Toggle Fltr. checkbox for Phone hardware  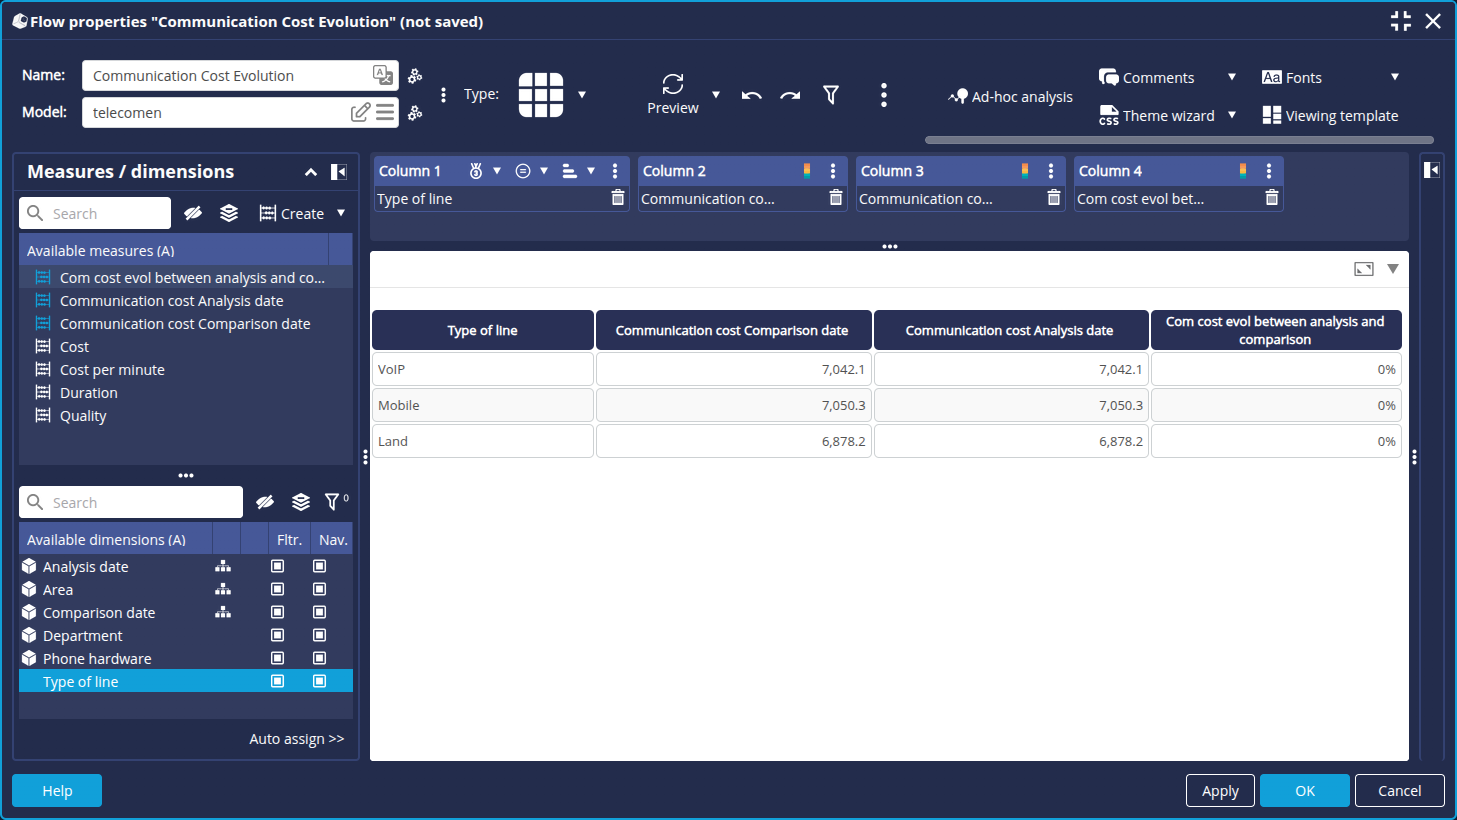(278, 658)
